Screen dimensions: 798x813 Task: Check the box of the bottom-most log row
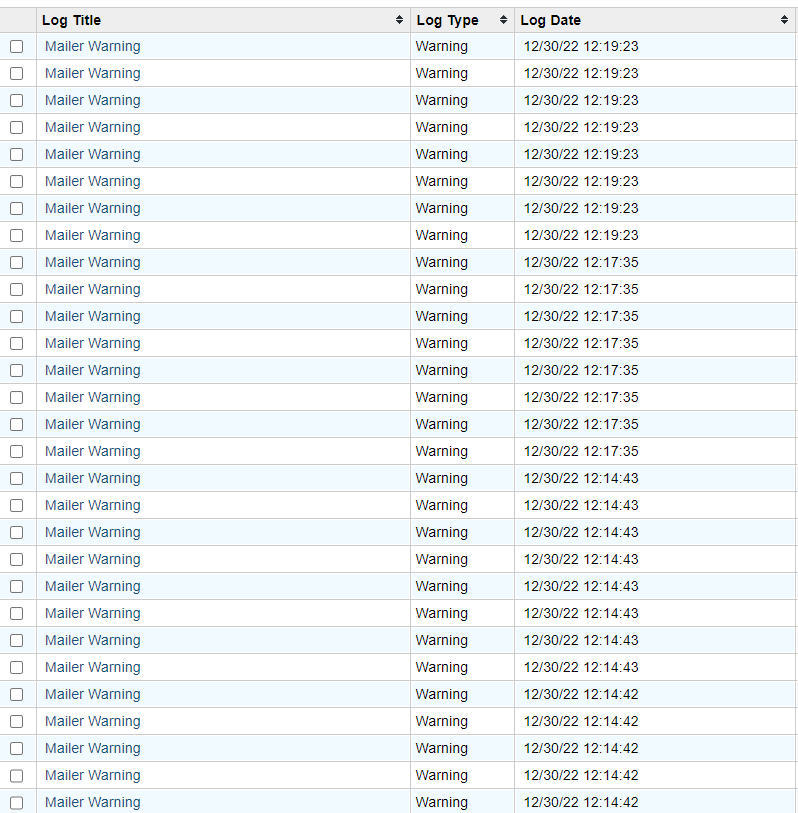(x=16, y=803)
